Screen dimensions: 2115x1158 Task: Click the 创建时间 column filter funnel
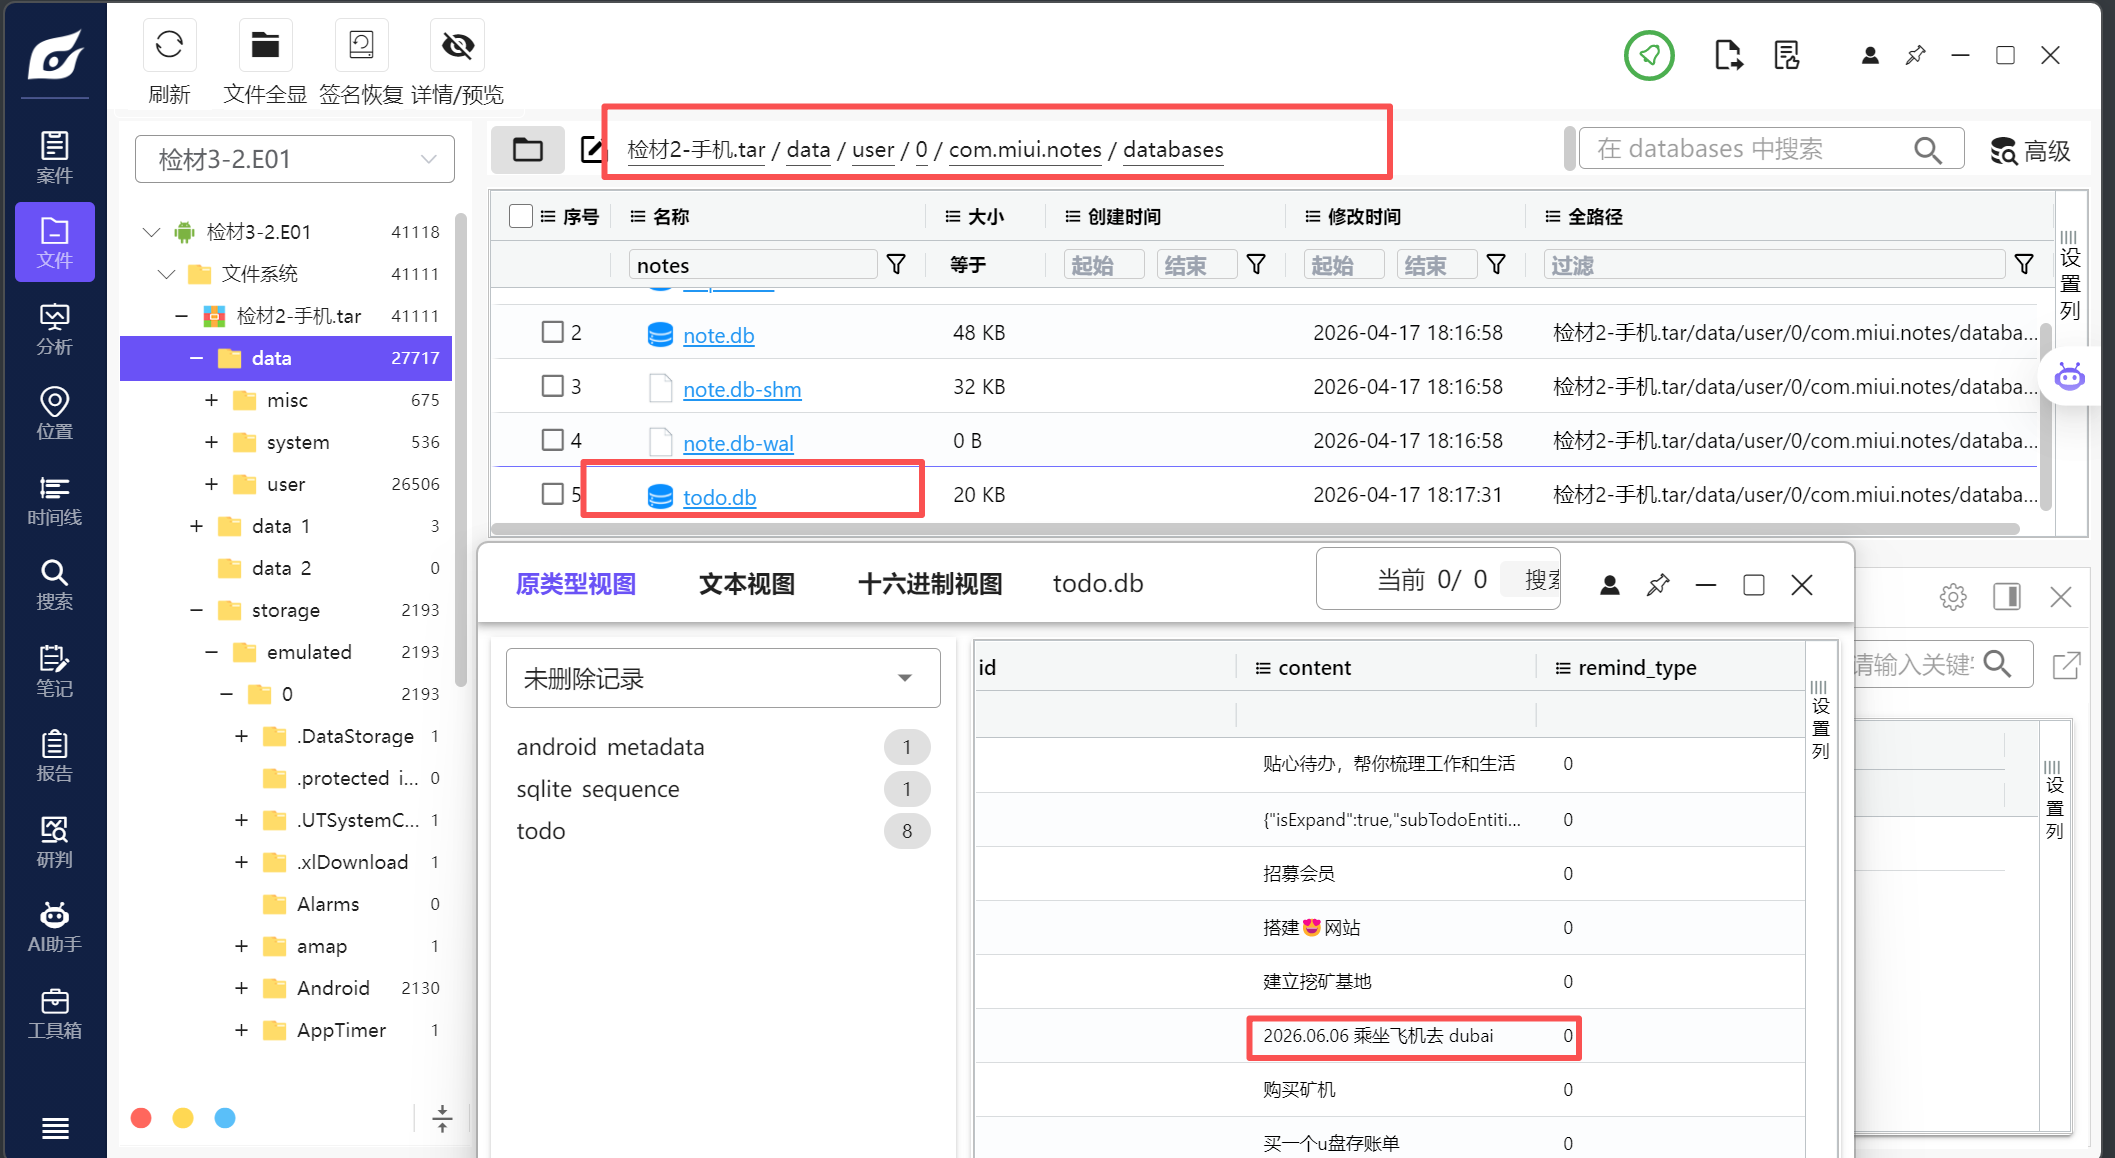[1256, 264]
